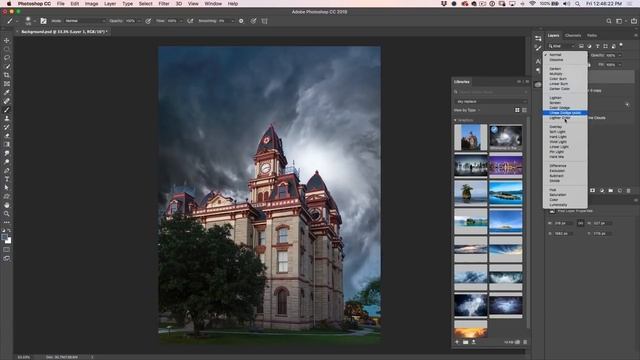Toggle pressure for opacity icon in options bar
This screenshot has height=360, width=640.
(148, 21)
